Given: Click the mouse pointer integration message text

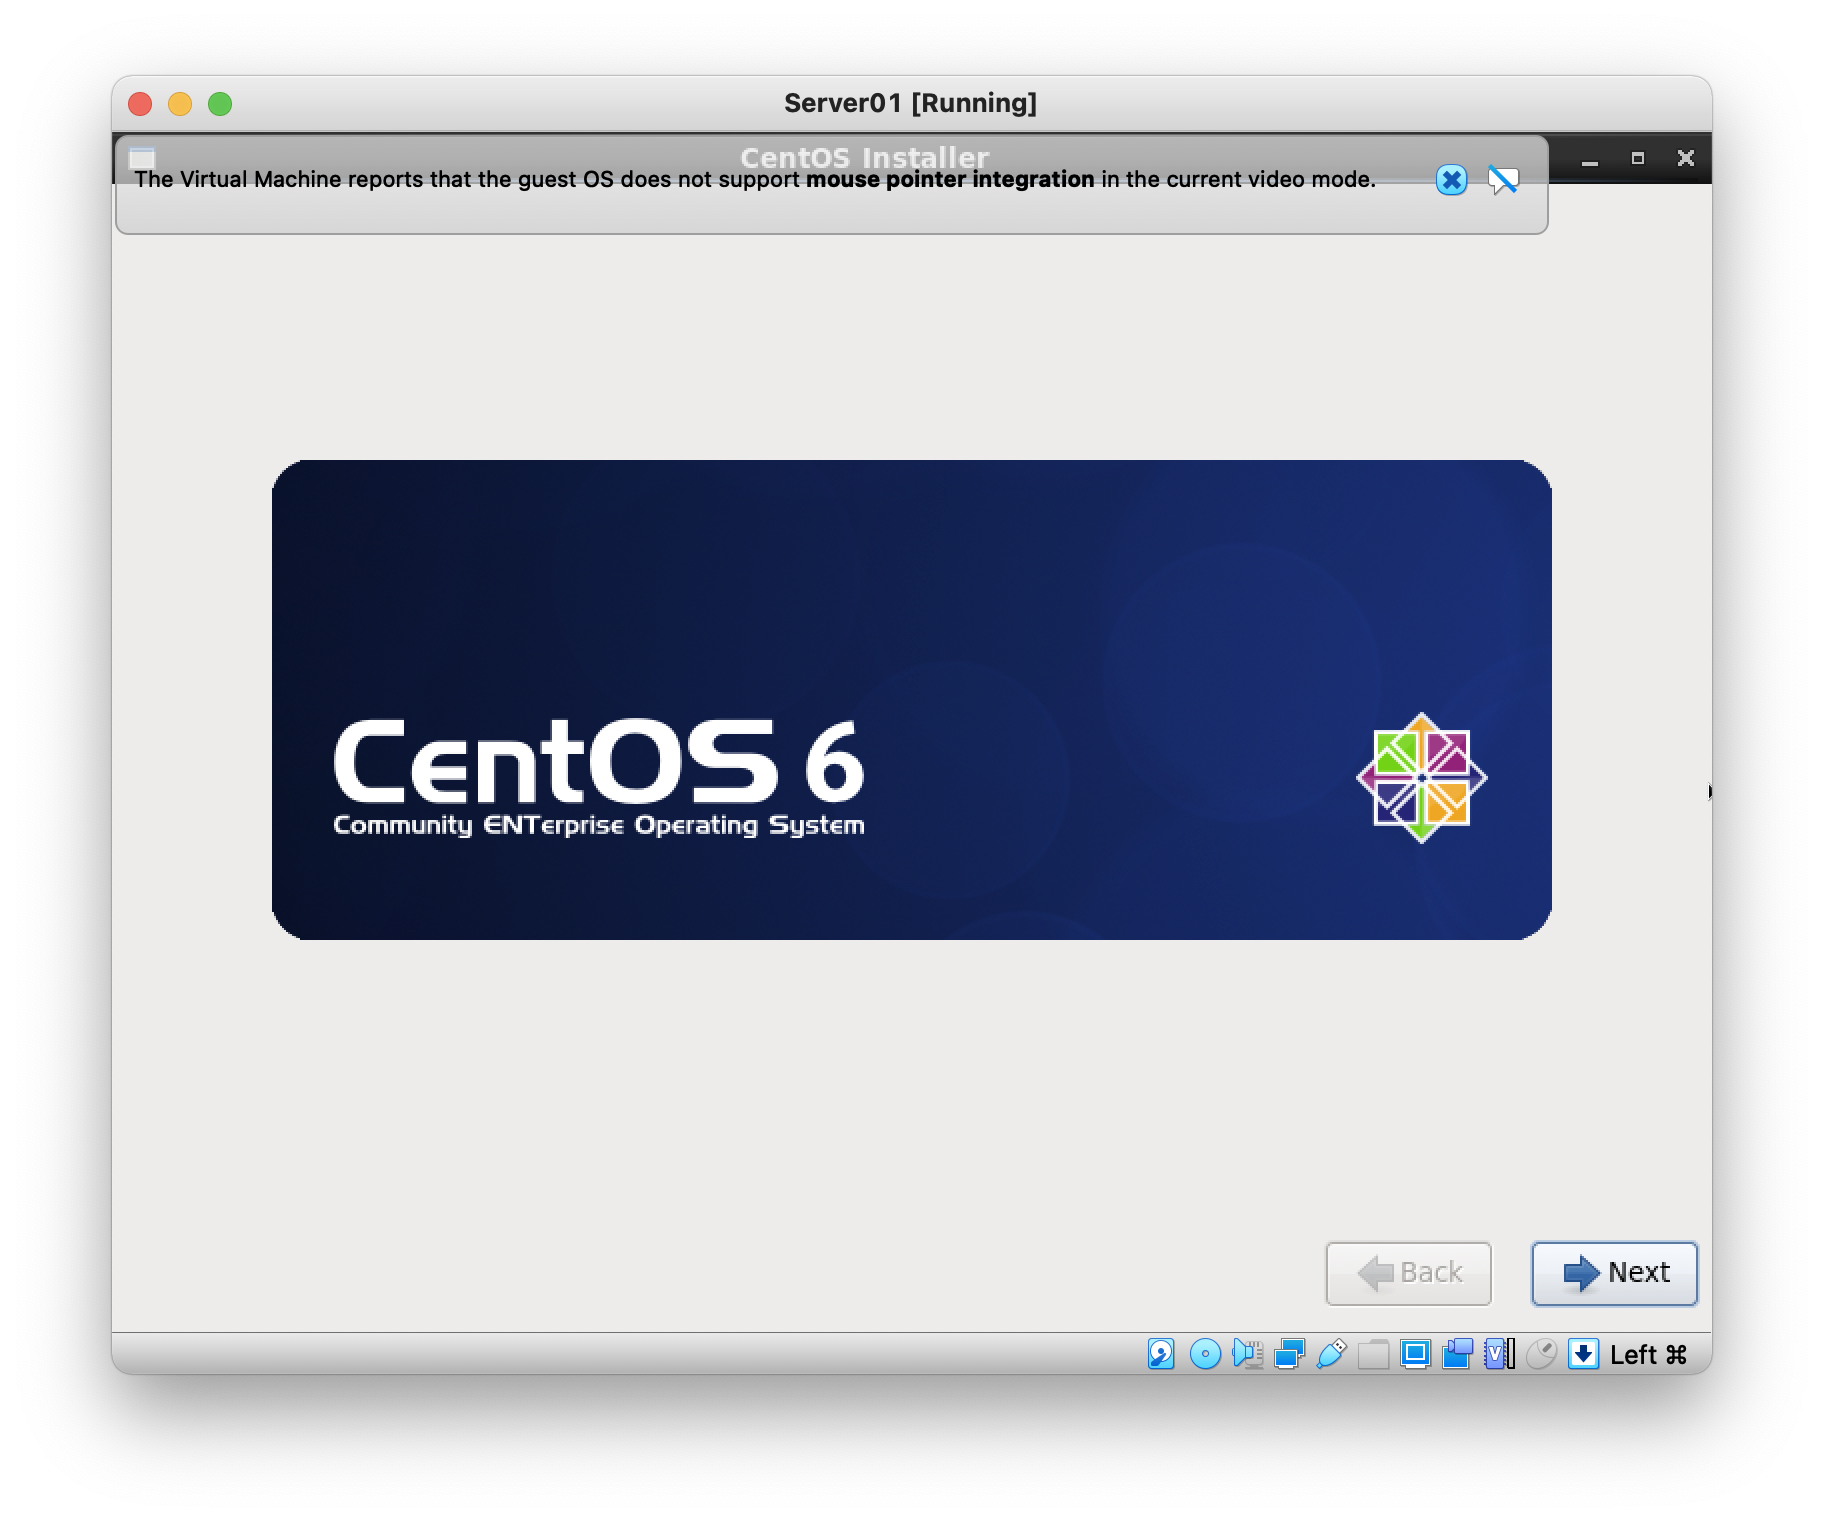Looking at the screenshot, I should click(x=755, y=180).
